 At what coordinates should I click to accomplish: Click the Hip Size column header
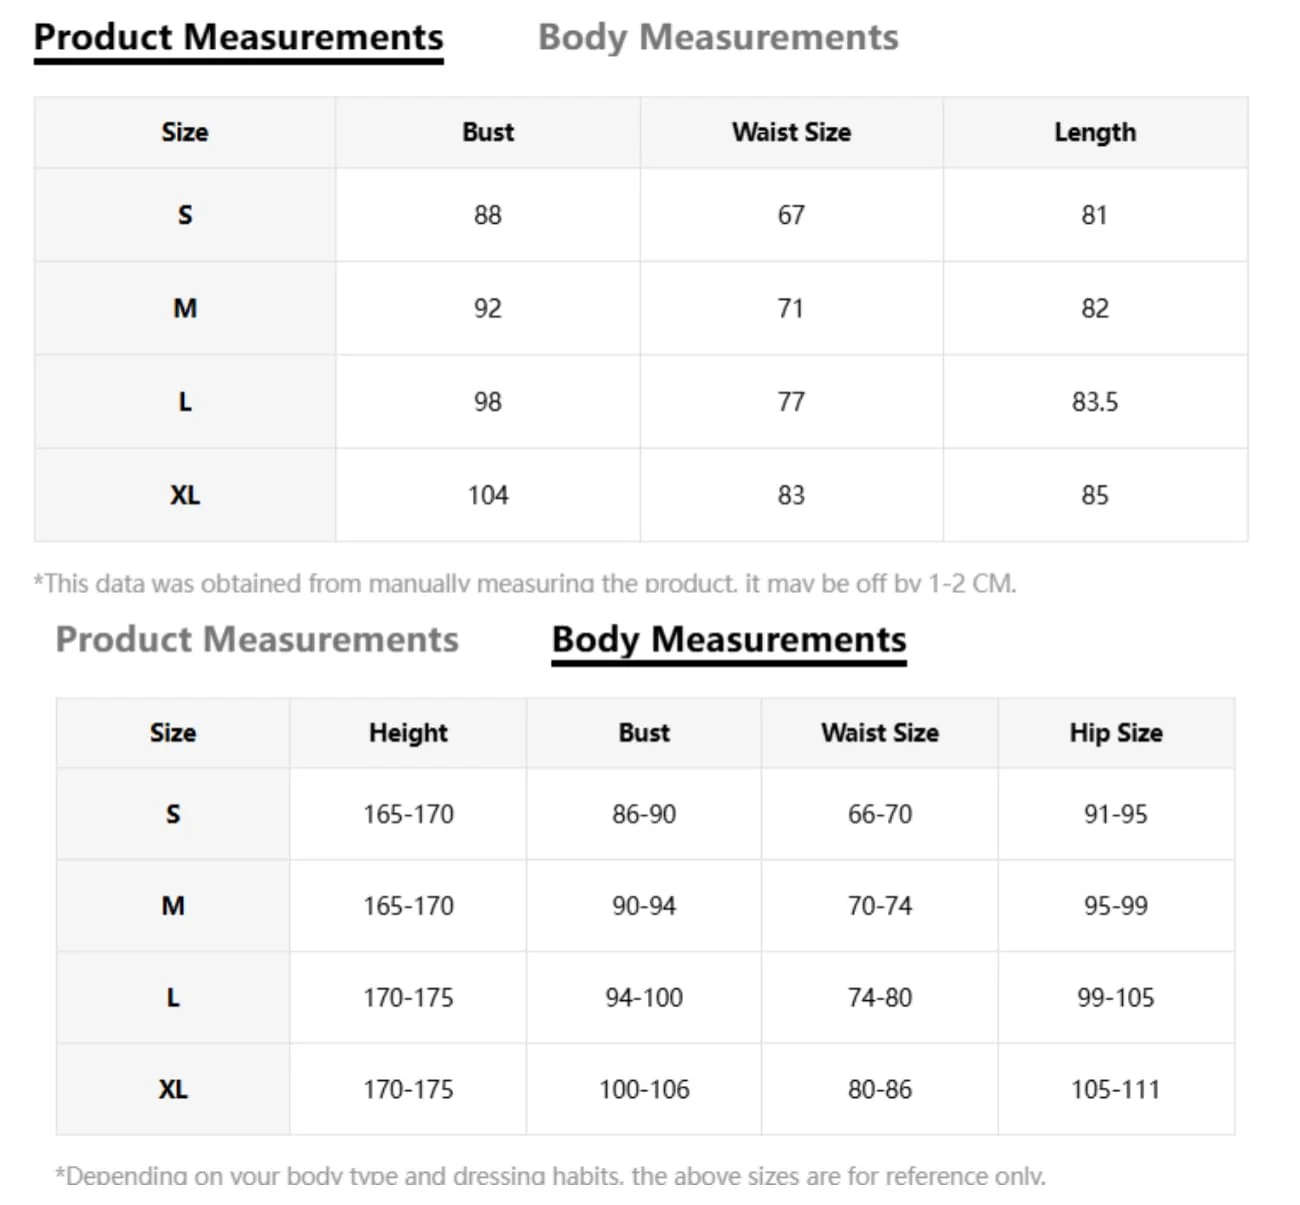tap(1116, 733)
